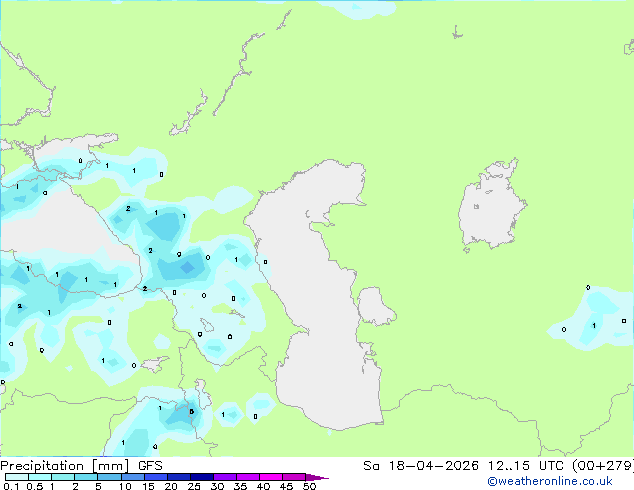Click the '12..15 UTC' time label
This screenshot has width=634, height=490.
pos(528,466)
